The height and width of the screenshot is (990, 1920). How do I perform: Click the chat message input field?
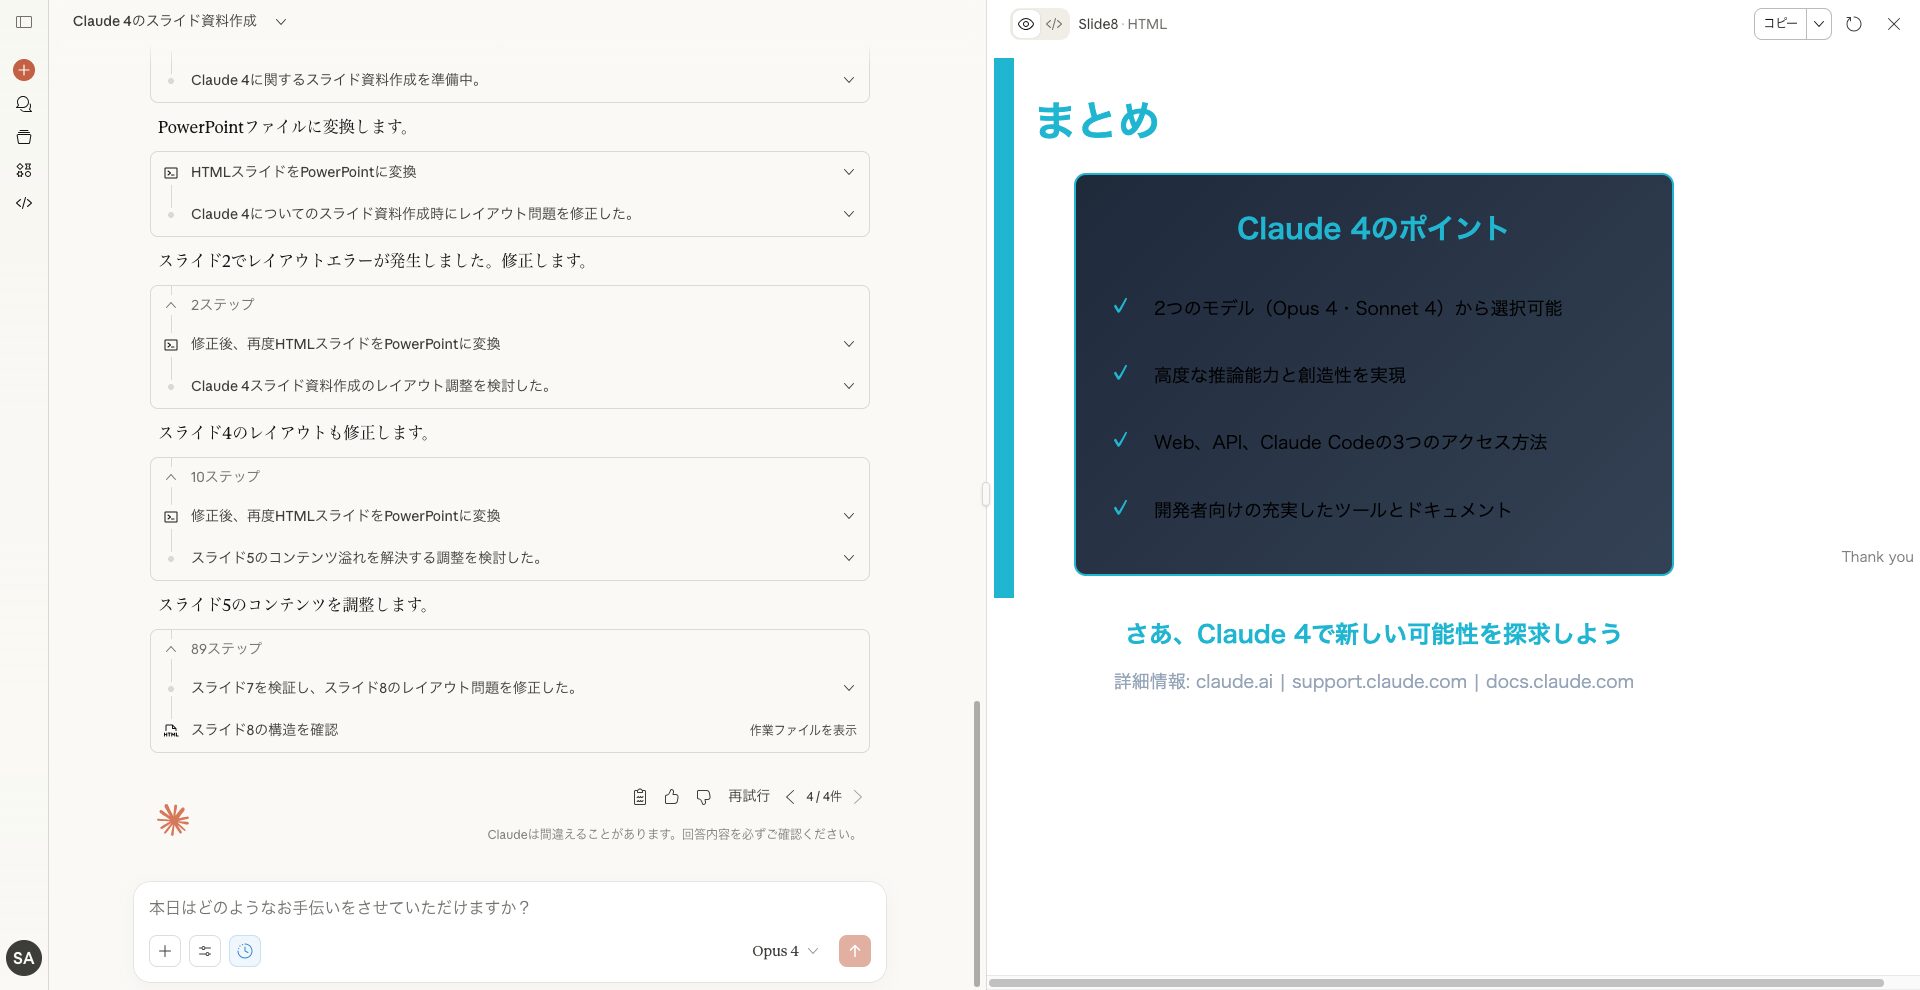[450, 908]
